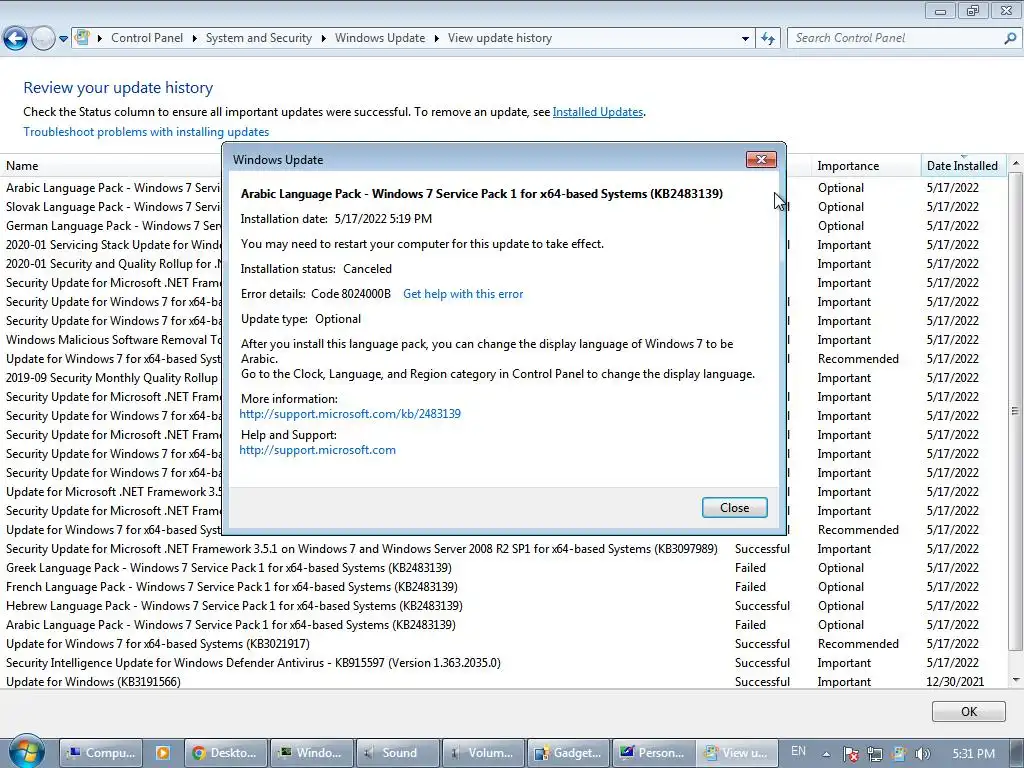Open Troubleshoot problems with installing updates
This screenshot has height=768, width=1024.
(x=146, y=132)
